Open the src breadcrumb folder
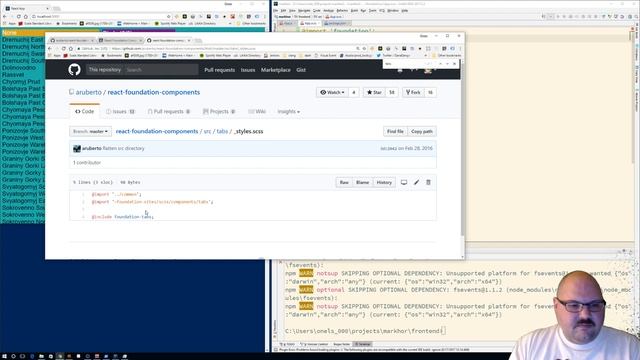The height and width of the screenshot is (360, 640). click(x=207, y=131)
